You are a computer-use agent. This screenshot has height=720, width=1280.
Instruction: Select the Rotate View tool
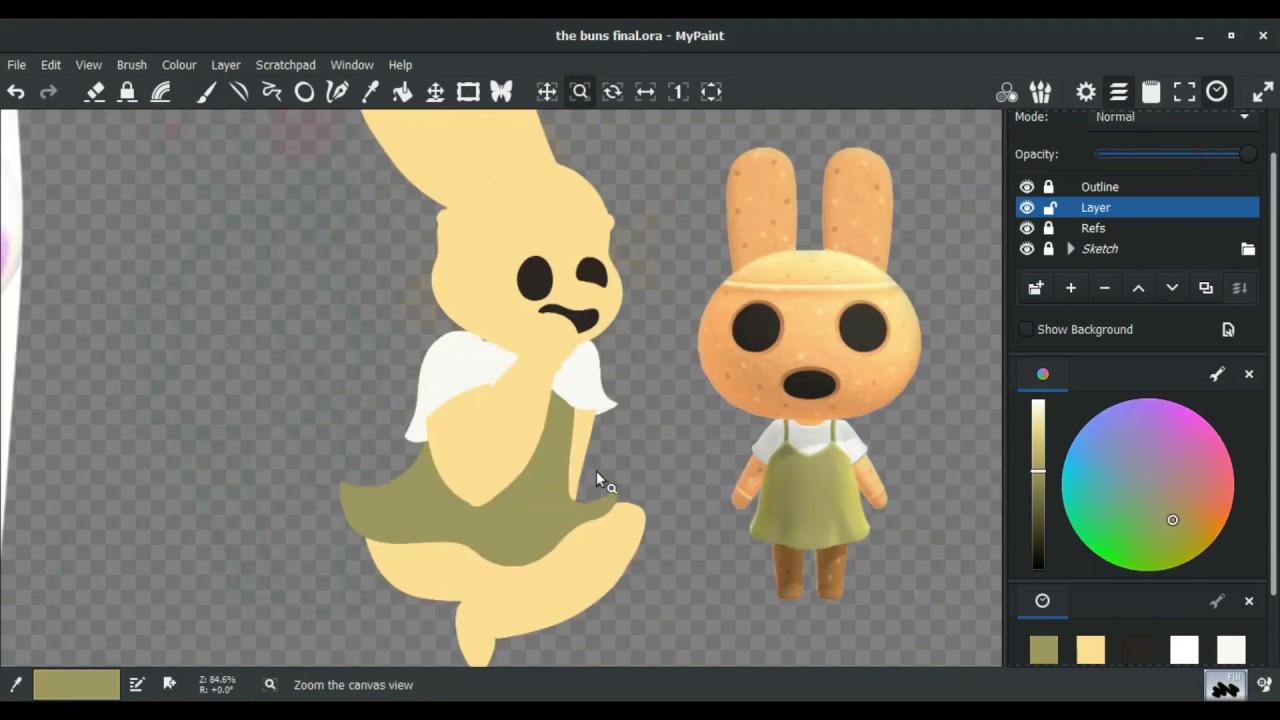click(613, 92)
